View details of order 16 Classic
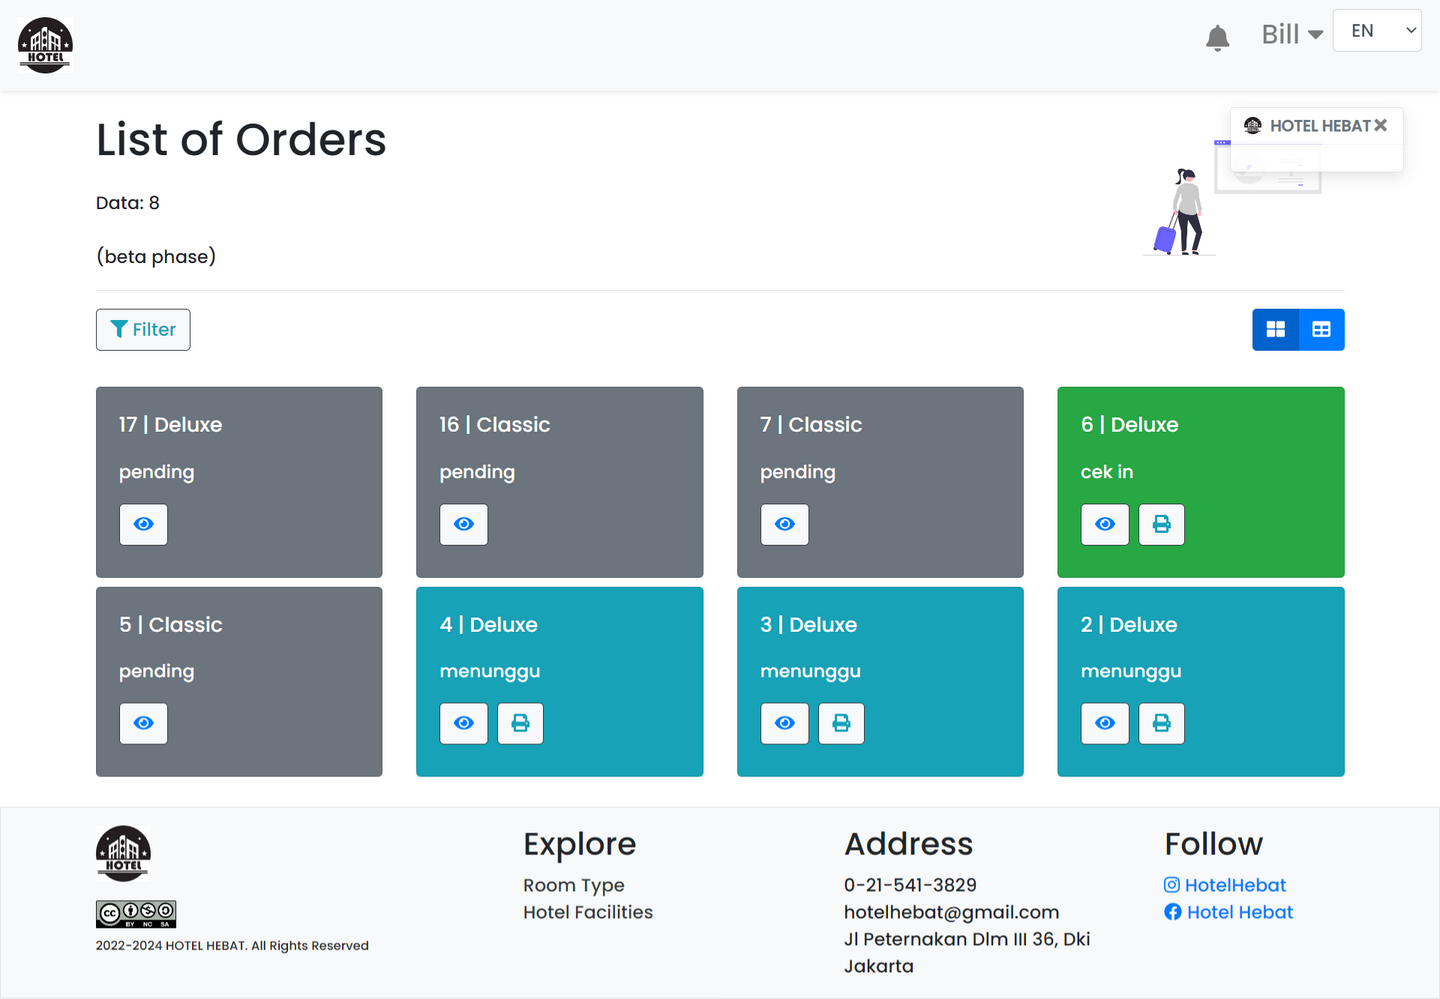The image size is (1440, 999). (x=464, y=524)
